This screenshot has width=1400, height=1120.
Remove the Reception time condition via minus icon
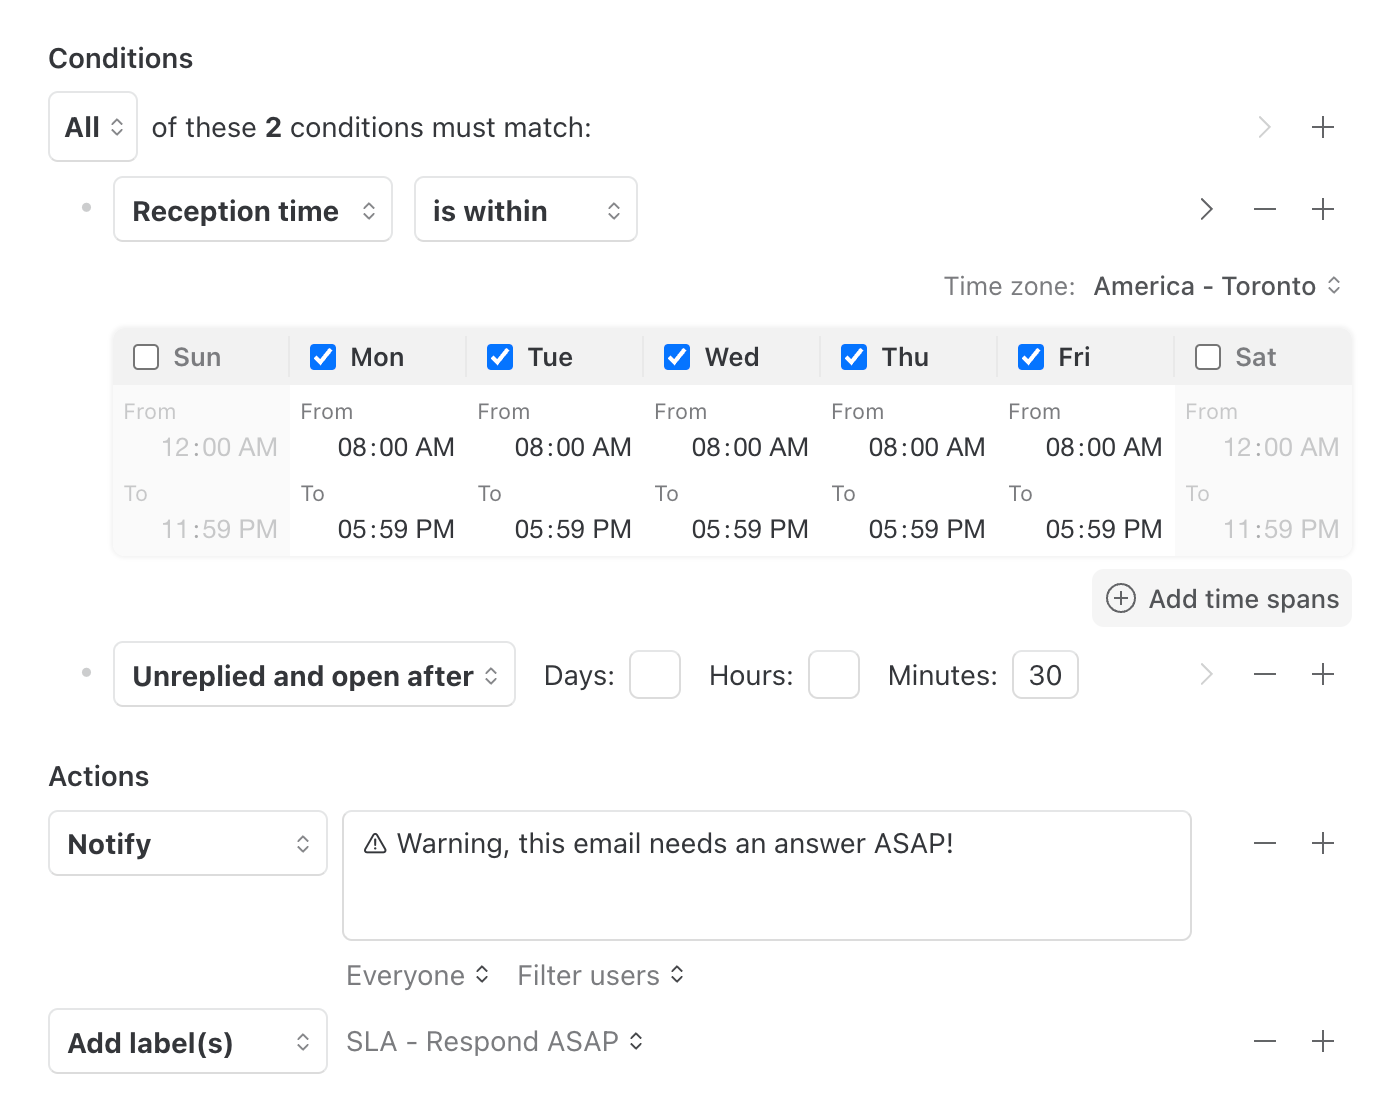click(1264, 209)
